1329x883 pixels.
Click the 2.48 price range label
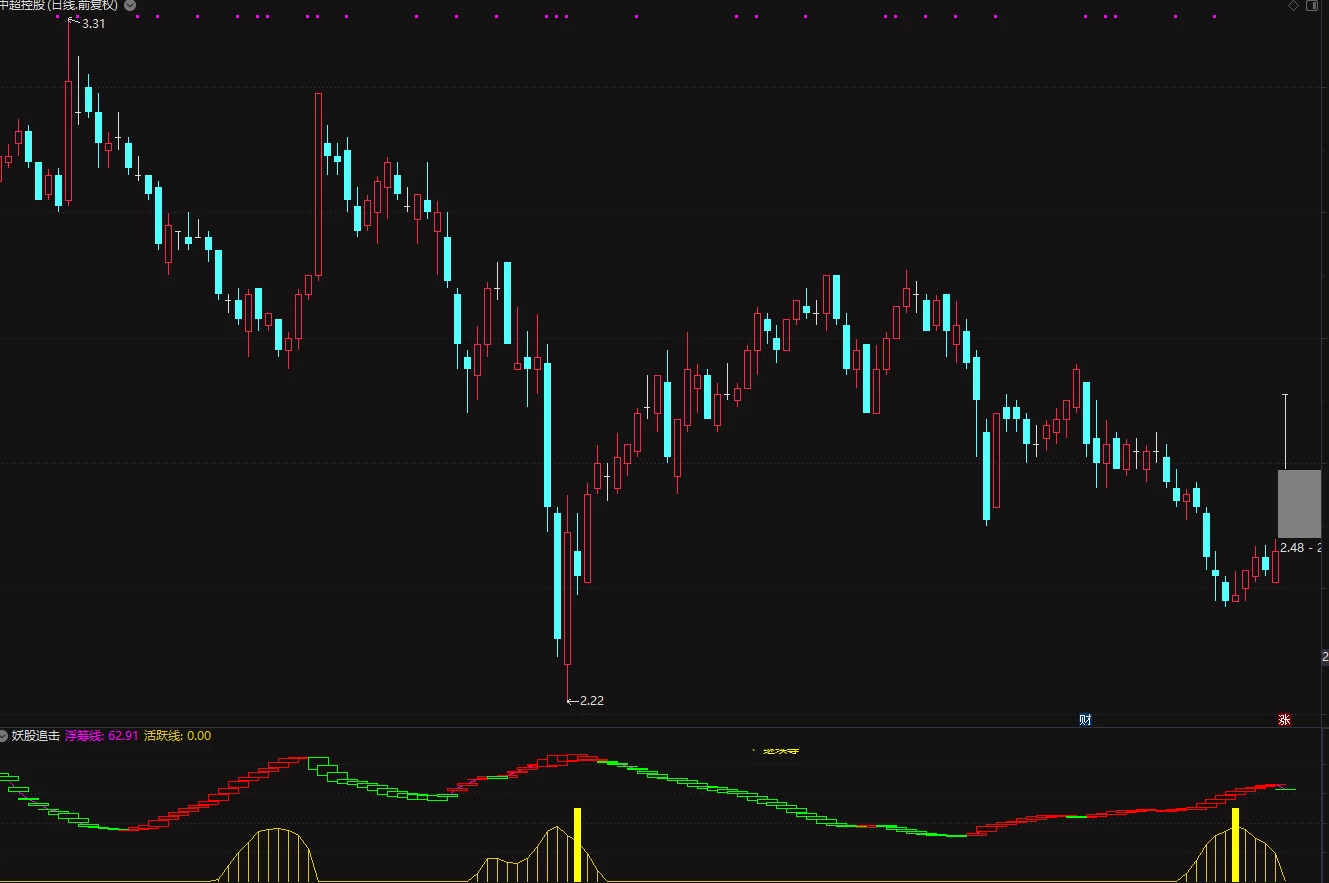[x=1300, y=547]
